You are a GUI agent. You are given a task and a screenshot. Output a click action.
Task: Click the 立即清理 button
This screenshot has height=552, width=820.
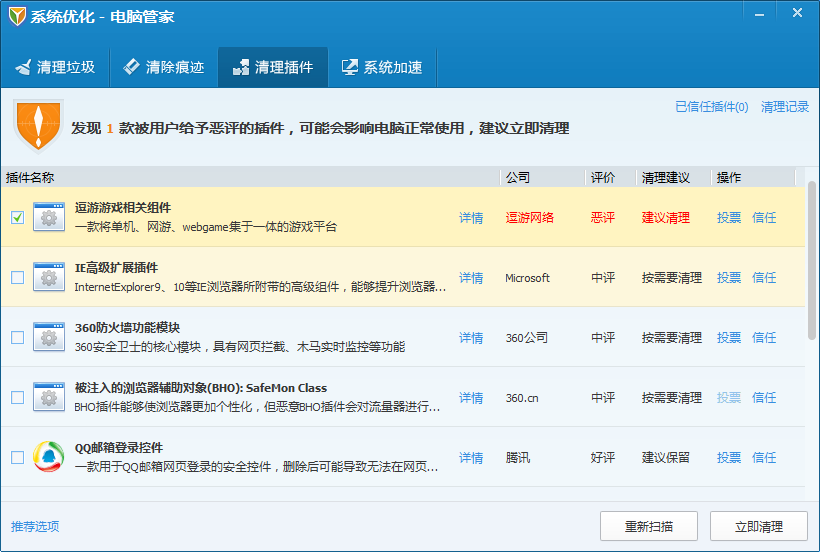[x=759, y=526]
